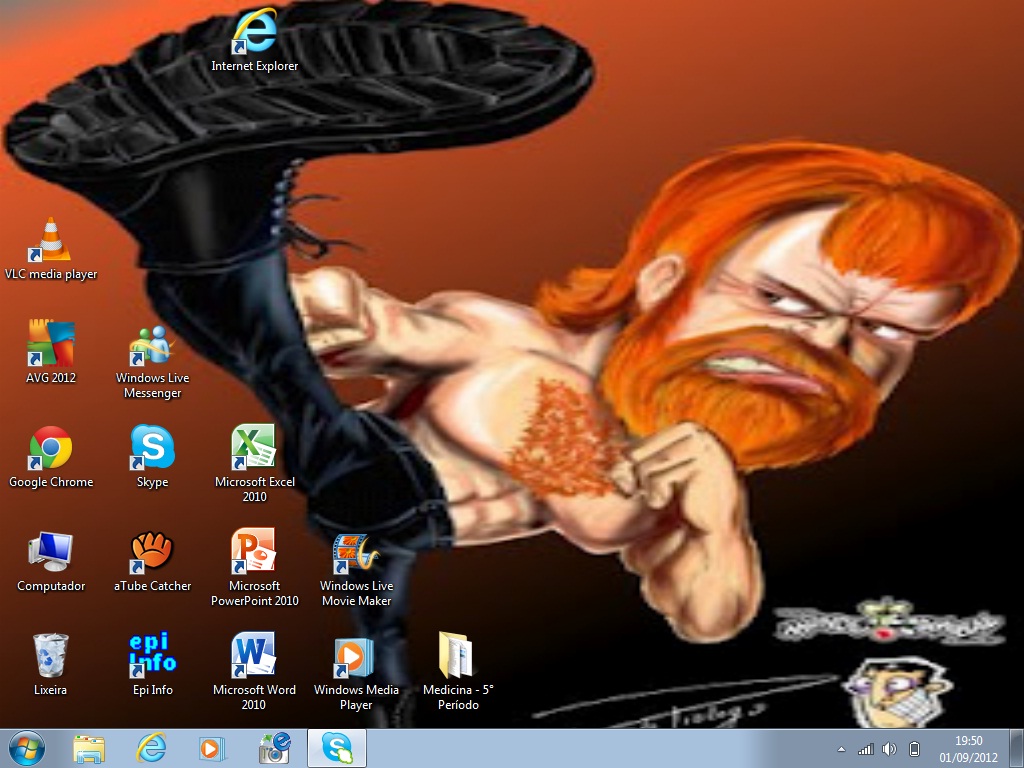
Task: Select the Computador desktop icon
Action: [51, 562]
